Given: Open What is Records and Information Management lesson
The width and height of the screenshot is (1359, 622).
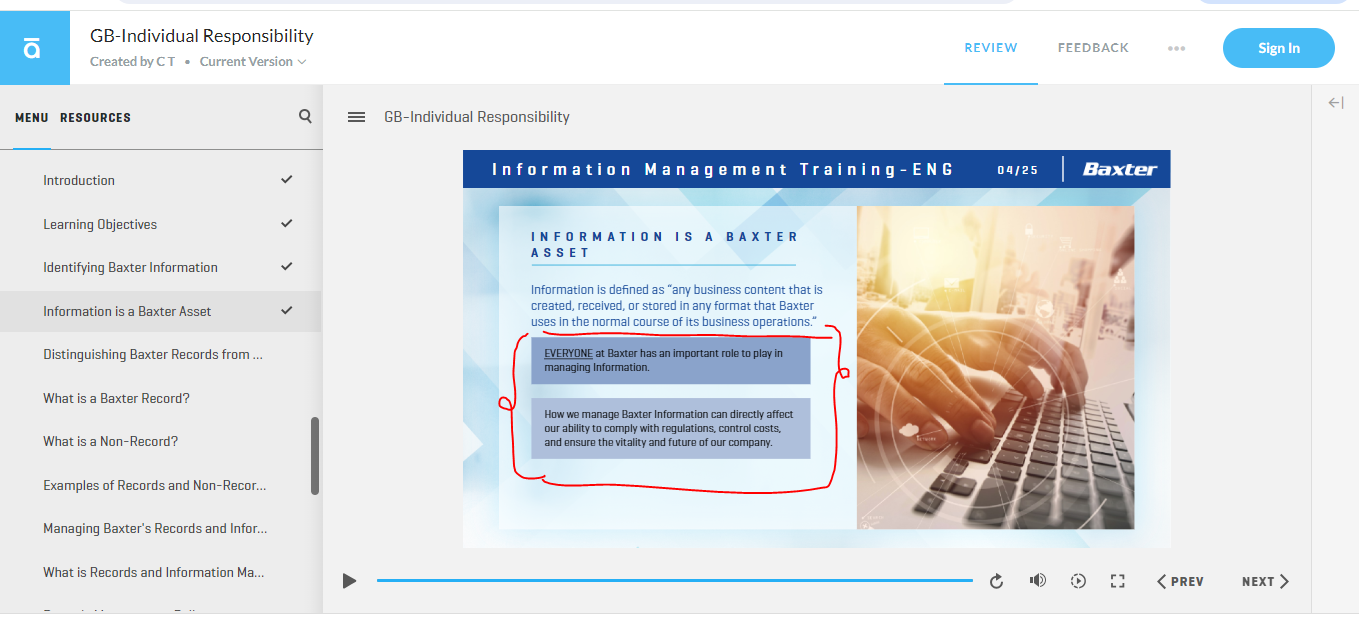Looking at the screenshot, I should tap(160, 572).
